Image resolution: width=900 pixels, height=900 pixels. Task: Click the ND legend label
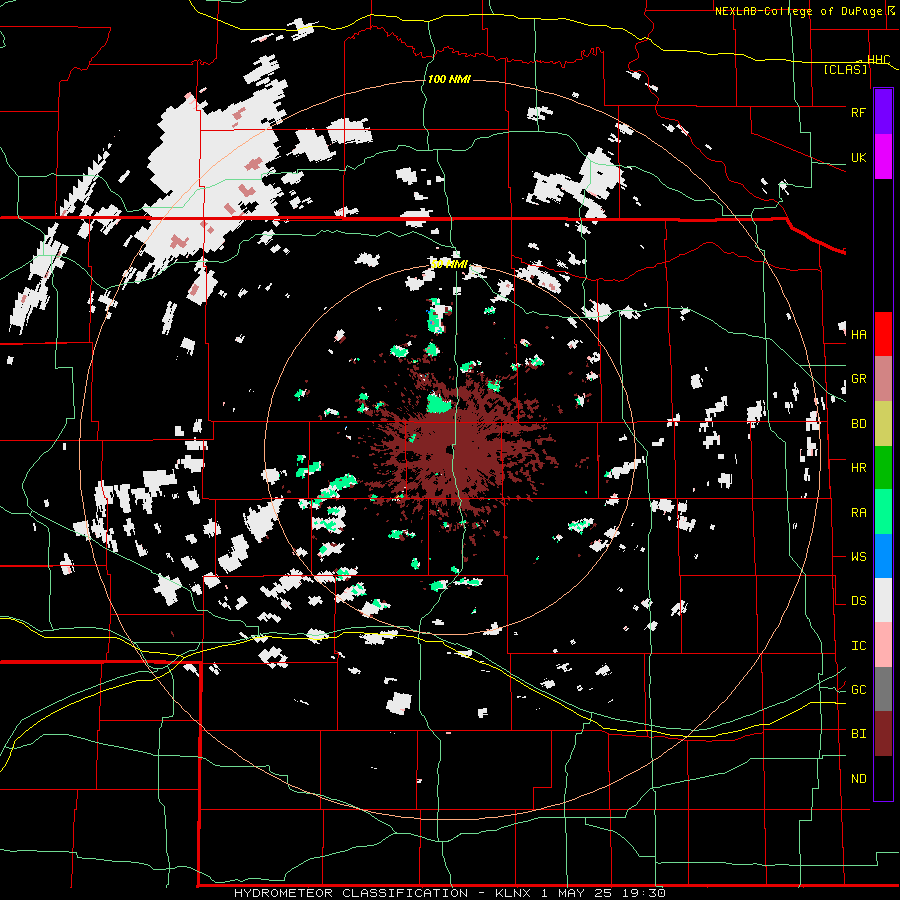click(858, 779)
